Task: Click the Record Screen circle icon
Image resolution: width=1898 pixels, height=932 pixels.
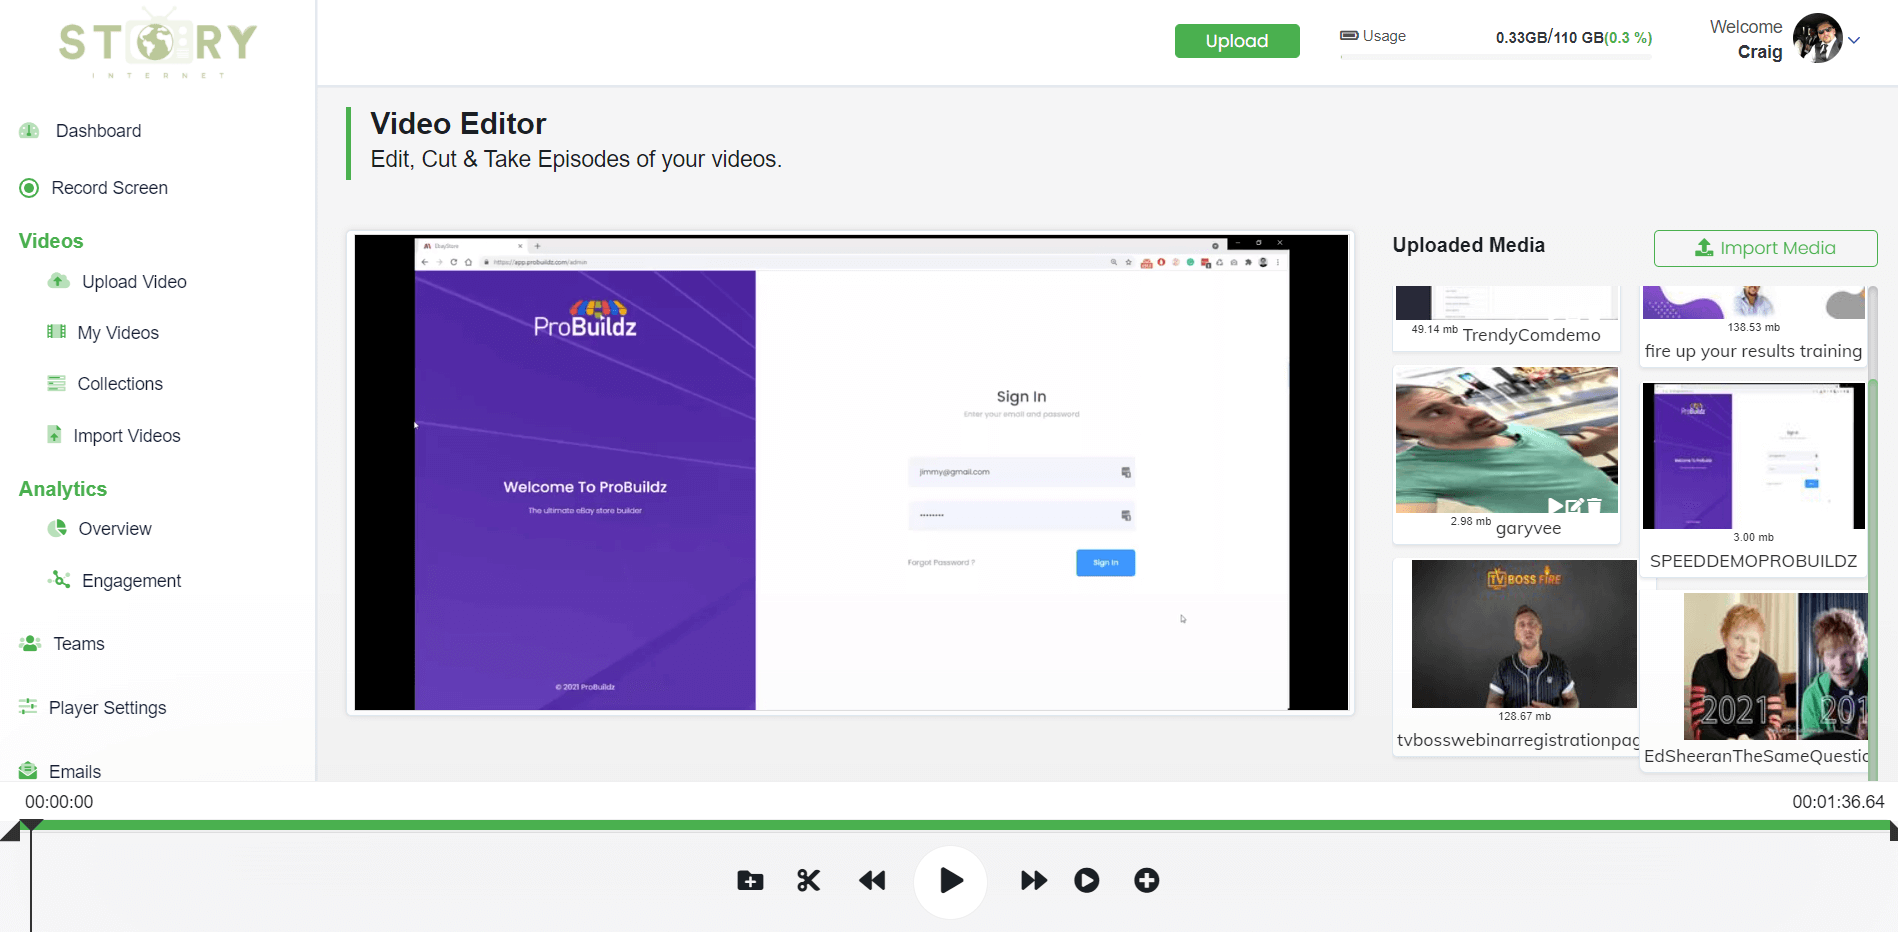Action: coord(30,188)
